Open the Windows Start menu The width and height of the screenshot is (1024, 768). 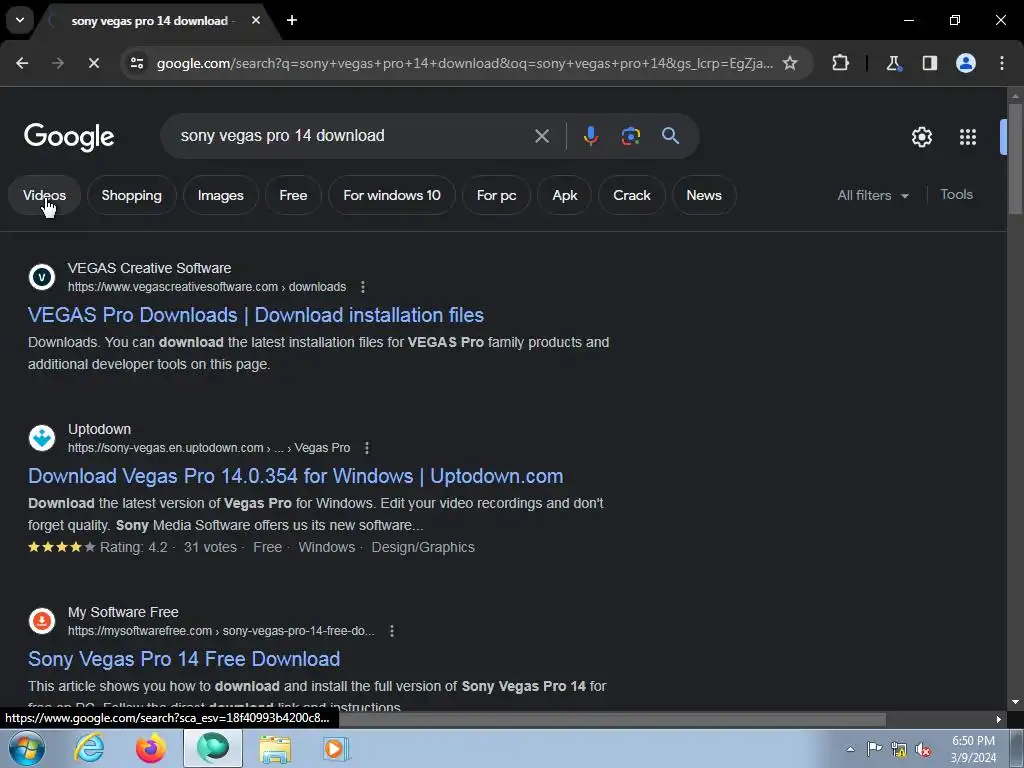[26, 748]
